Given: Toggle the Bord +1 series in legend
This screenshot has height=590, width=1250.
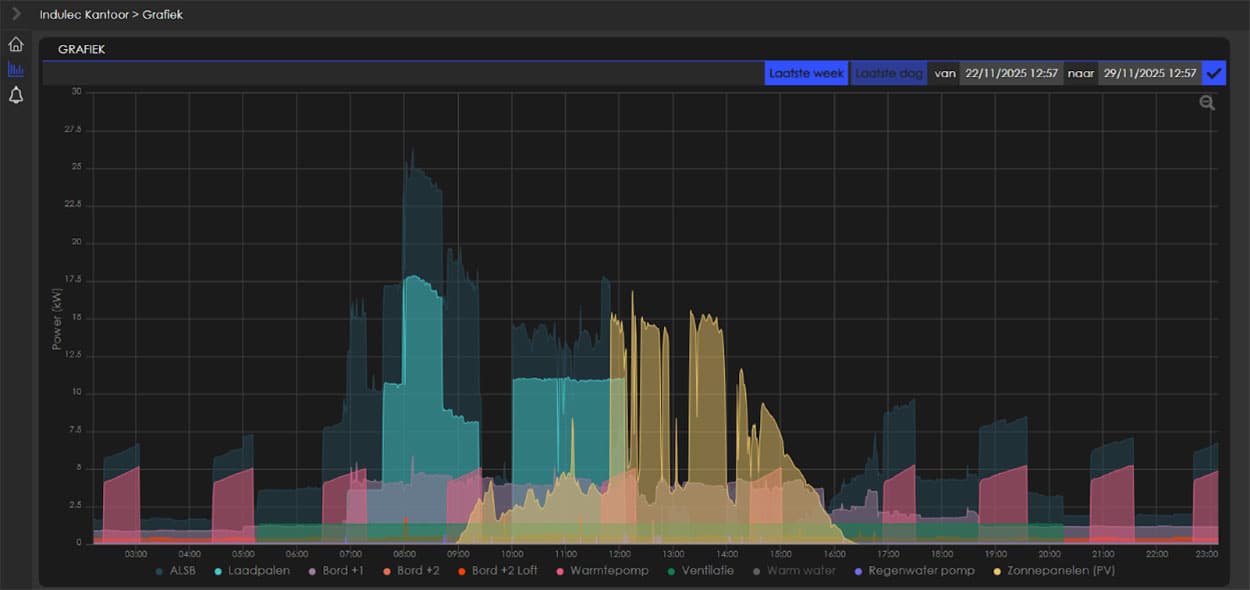Looking at the screenshot, I should tap(336, 571).
